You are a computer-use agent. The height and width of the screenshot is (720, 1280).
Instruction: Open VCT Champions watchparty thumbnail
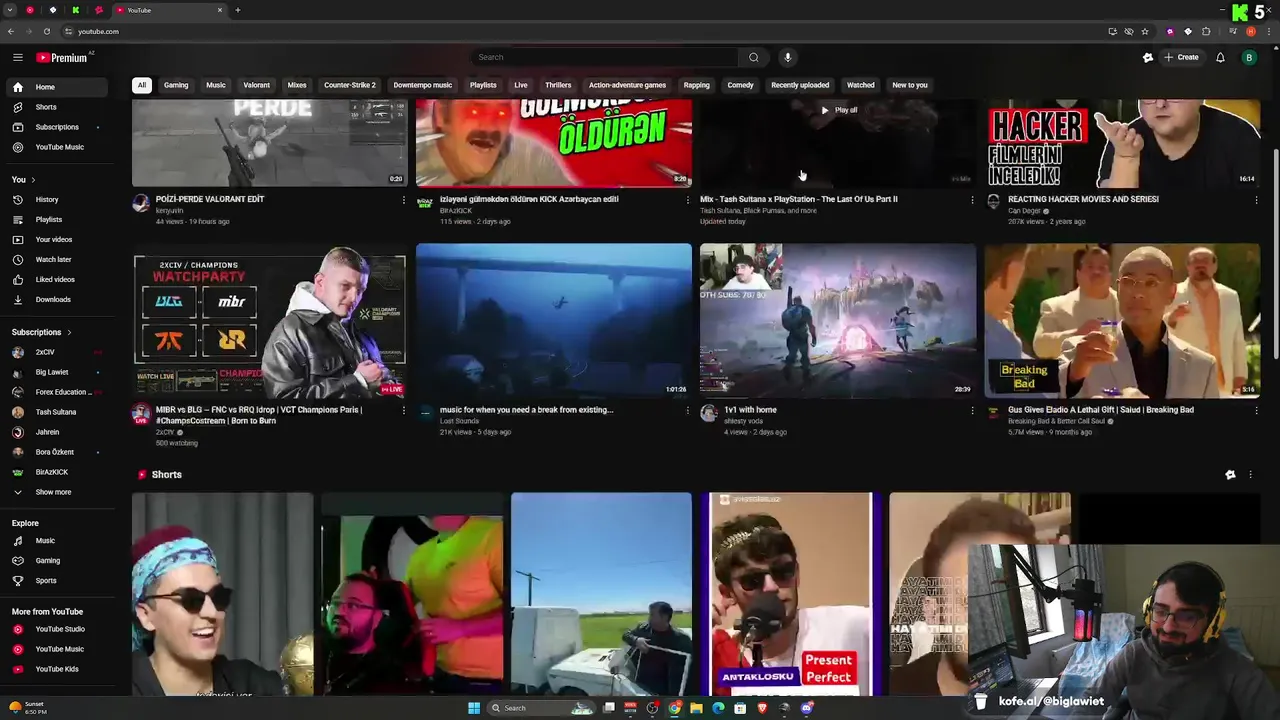coord(270,321)
